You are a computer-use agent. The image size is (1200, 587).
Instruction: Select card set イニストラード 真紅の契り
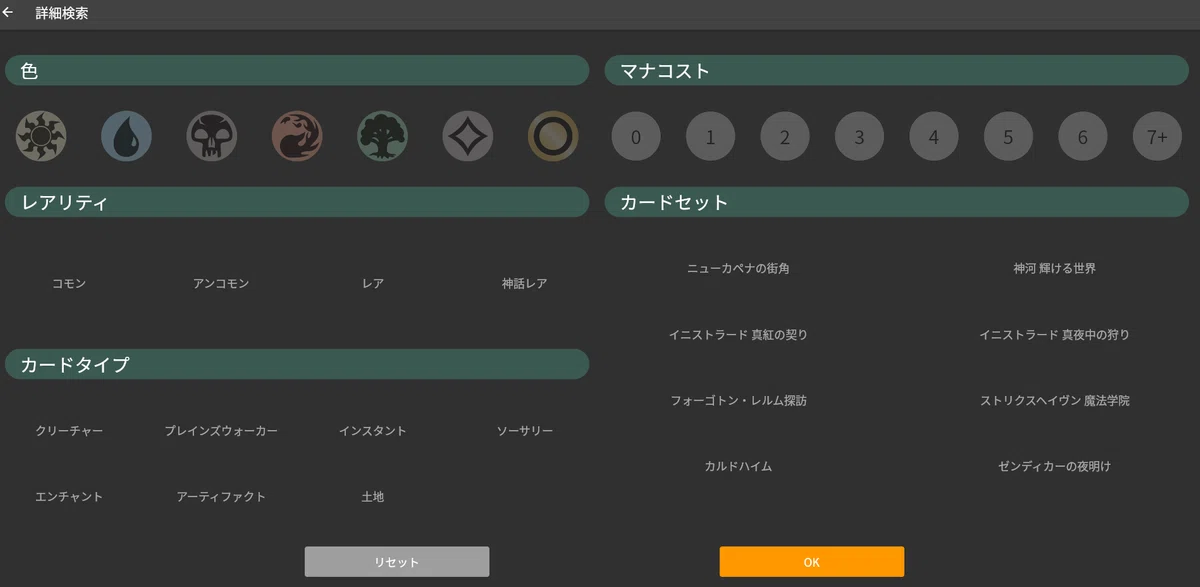[738, 335]
